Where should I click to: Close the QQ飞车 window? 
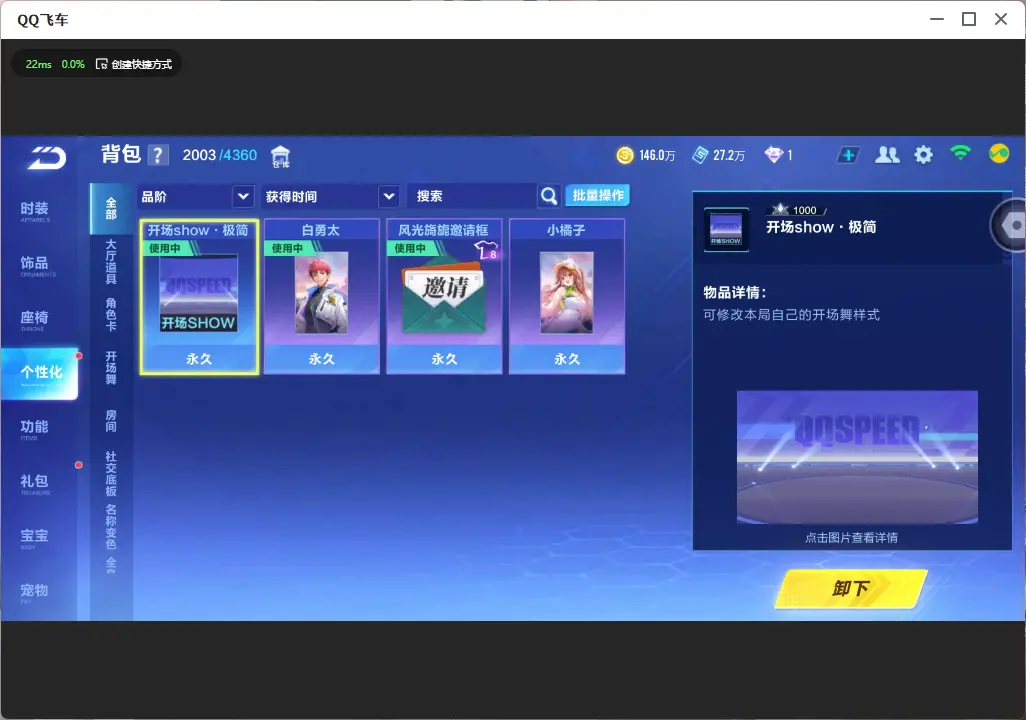[1000, 19]
